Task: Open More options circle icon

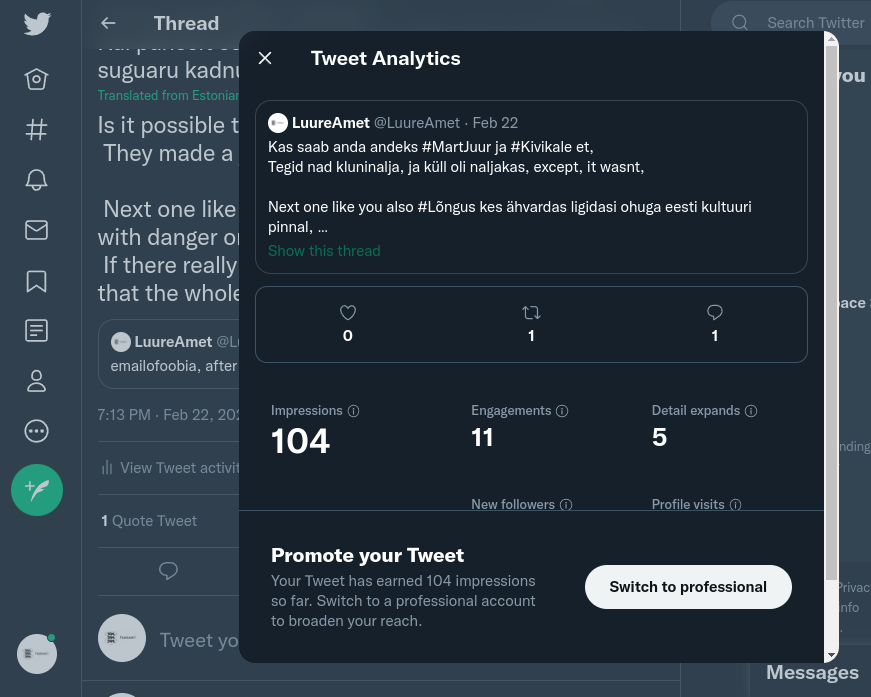Action: click(x=37, y=431)
